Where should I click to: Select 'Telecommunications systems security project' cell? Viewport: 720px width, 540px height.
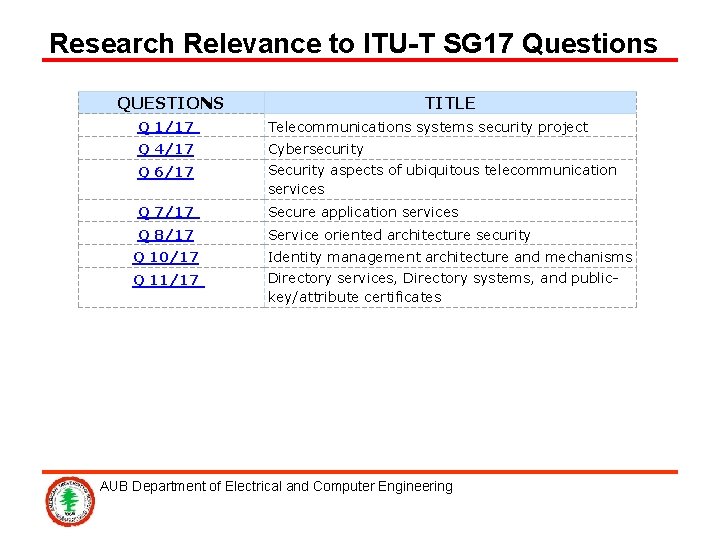click(x=450, y=125)
